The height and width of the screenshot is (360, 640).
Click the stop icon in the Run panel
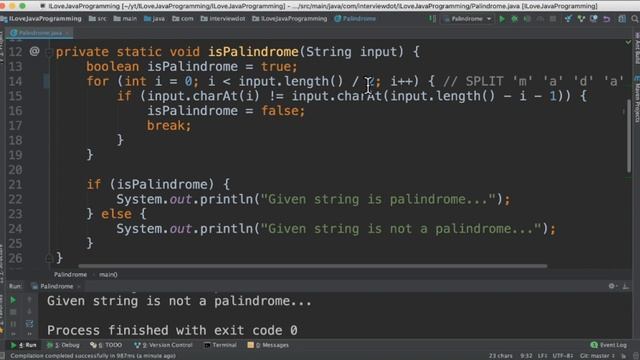(x=13, y=312)
